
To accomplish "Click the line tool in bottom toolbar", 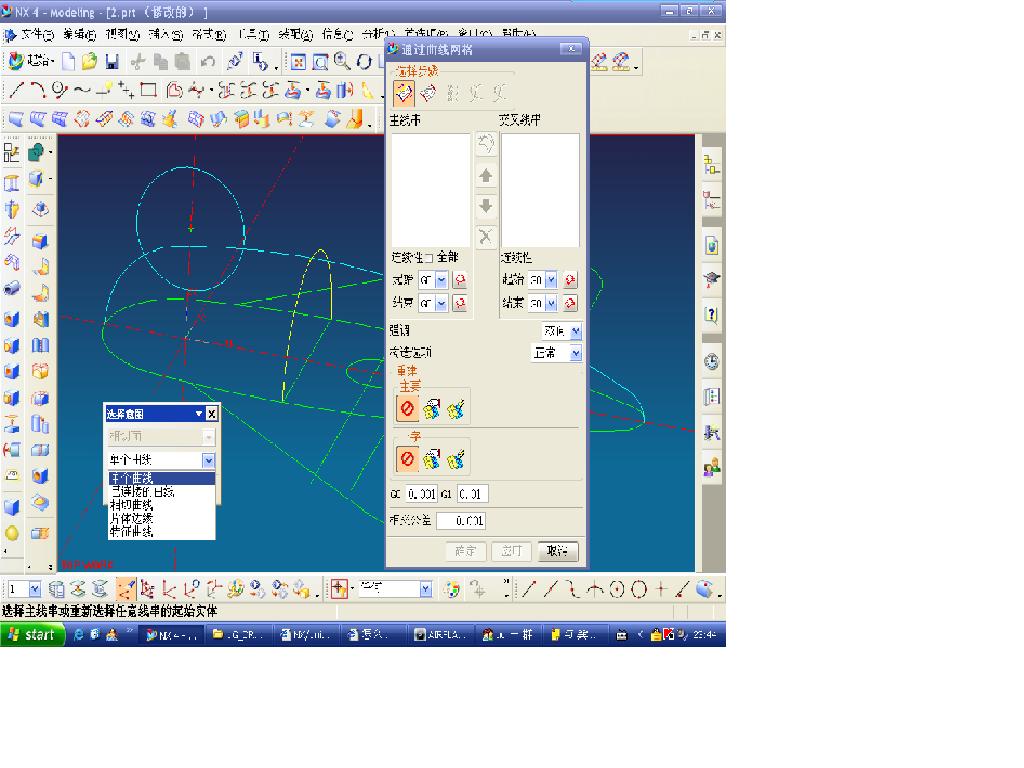I will tap(528, 590).
